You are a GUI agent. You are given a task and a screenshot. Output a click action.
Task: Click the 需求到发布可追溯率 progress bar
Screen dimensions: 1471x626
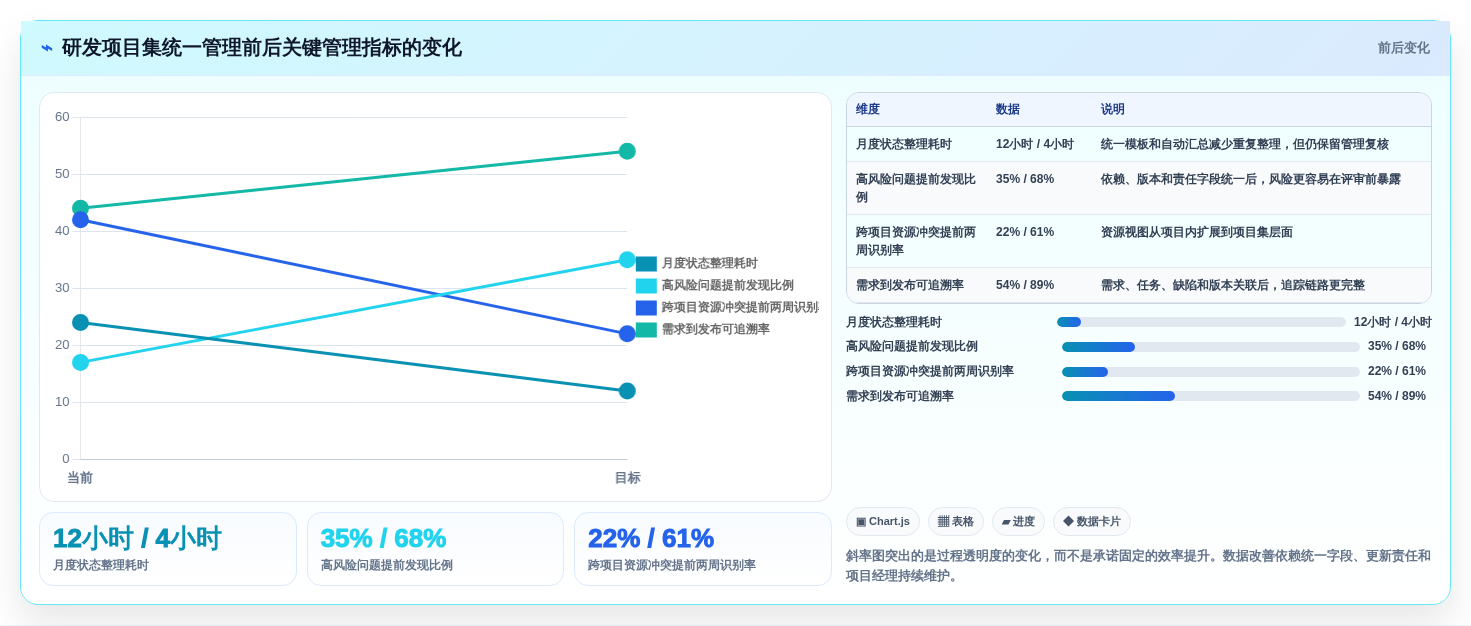coord(1211,396)
